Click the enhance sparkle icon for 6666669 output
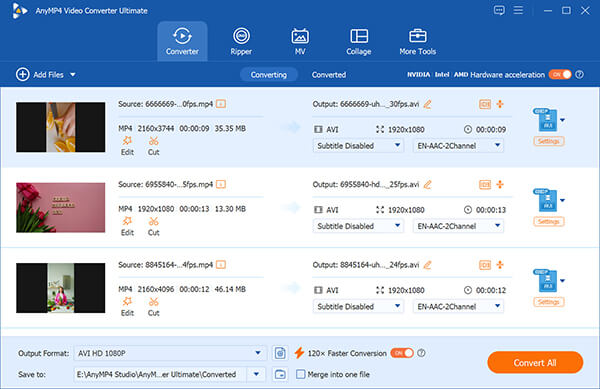Viewport: 600px width, 389px height. pos(500,104)
